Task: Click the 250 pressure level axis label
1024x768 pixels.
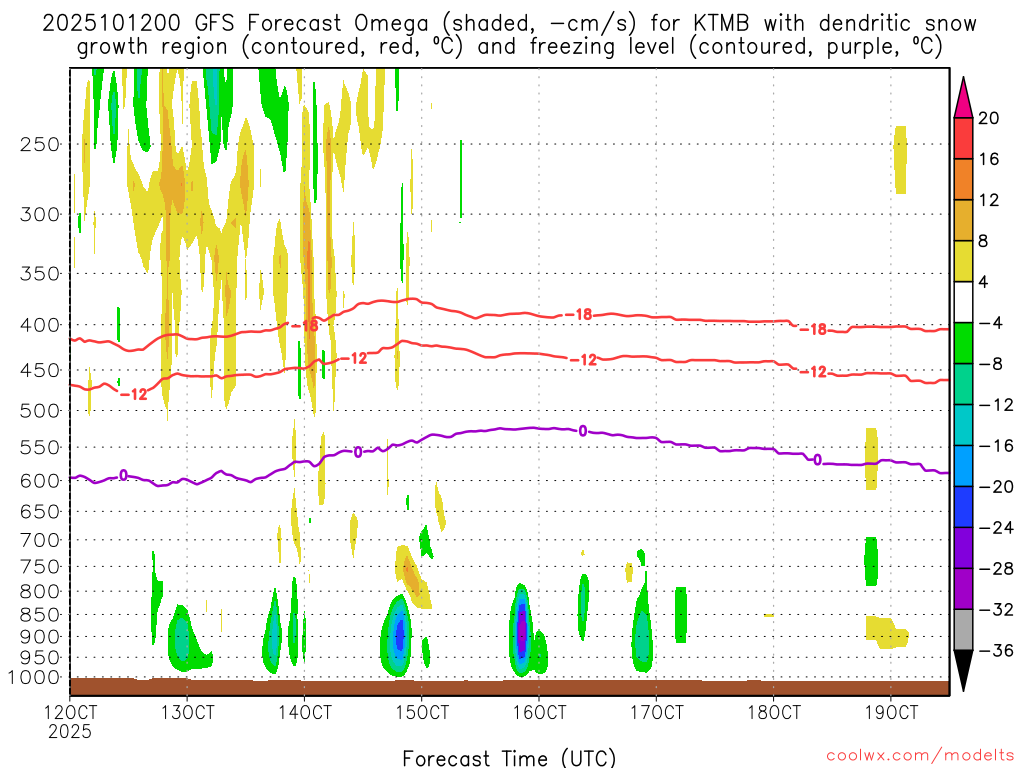Action: click(39, 144)
